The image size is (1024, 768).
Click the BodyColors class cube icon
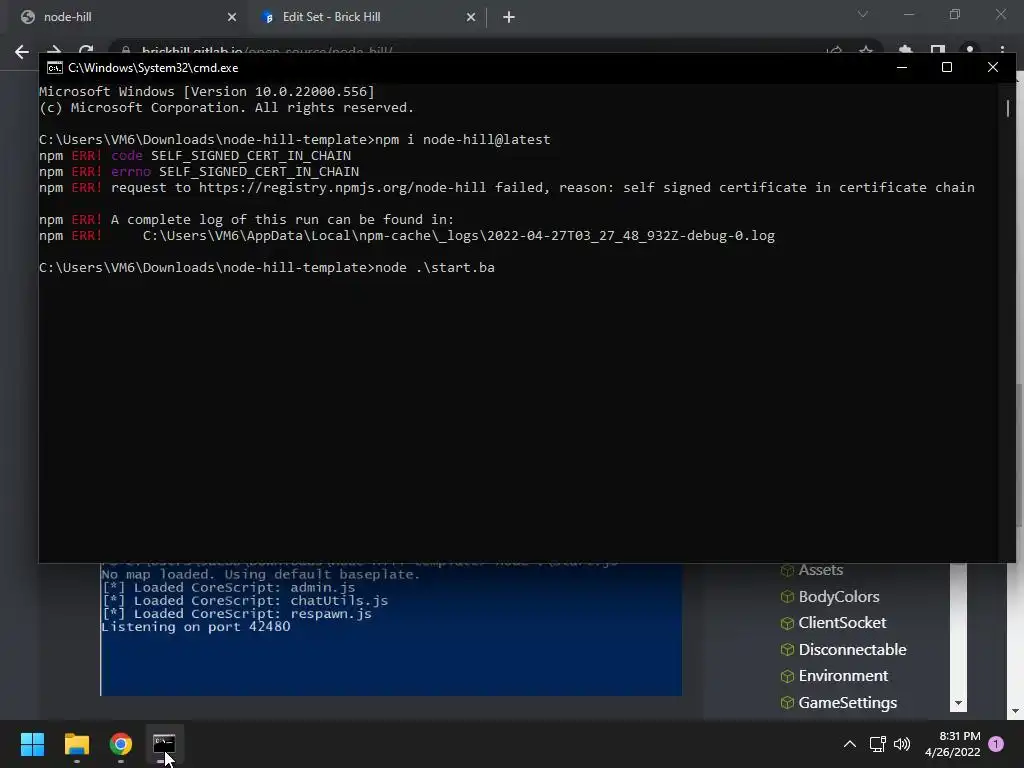click(787, 597)
